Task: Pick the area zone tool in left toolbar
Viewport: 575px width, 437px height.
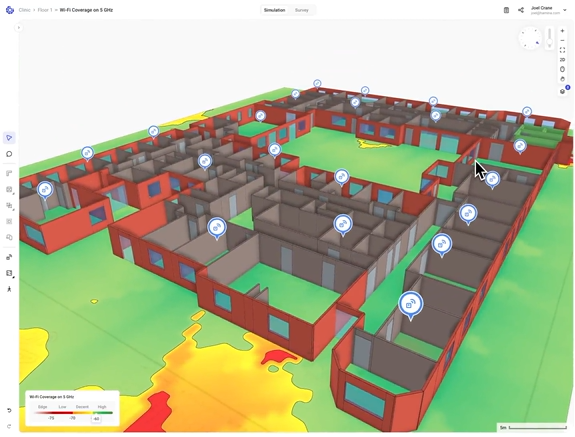Action: (x=9, y=190)
